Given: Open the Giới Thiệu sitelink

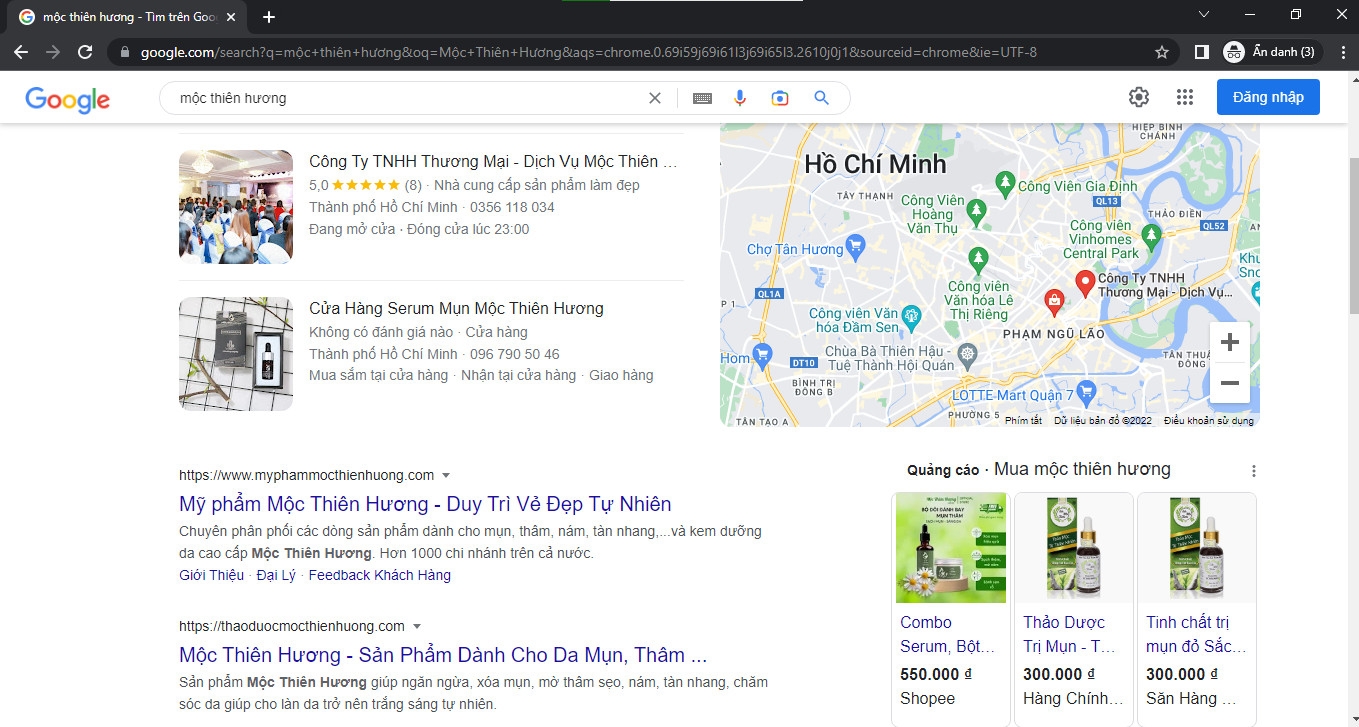Looking at the screenshot, I should (211, 575).
